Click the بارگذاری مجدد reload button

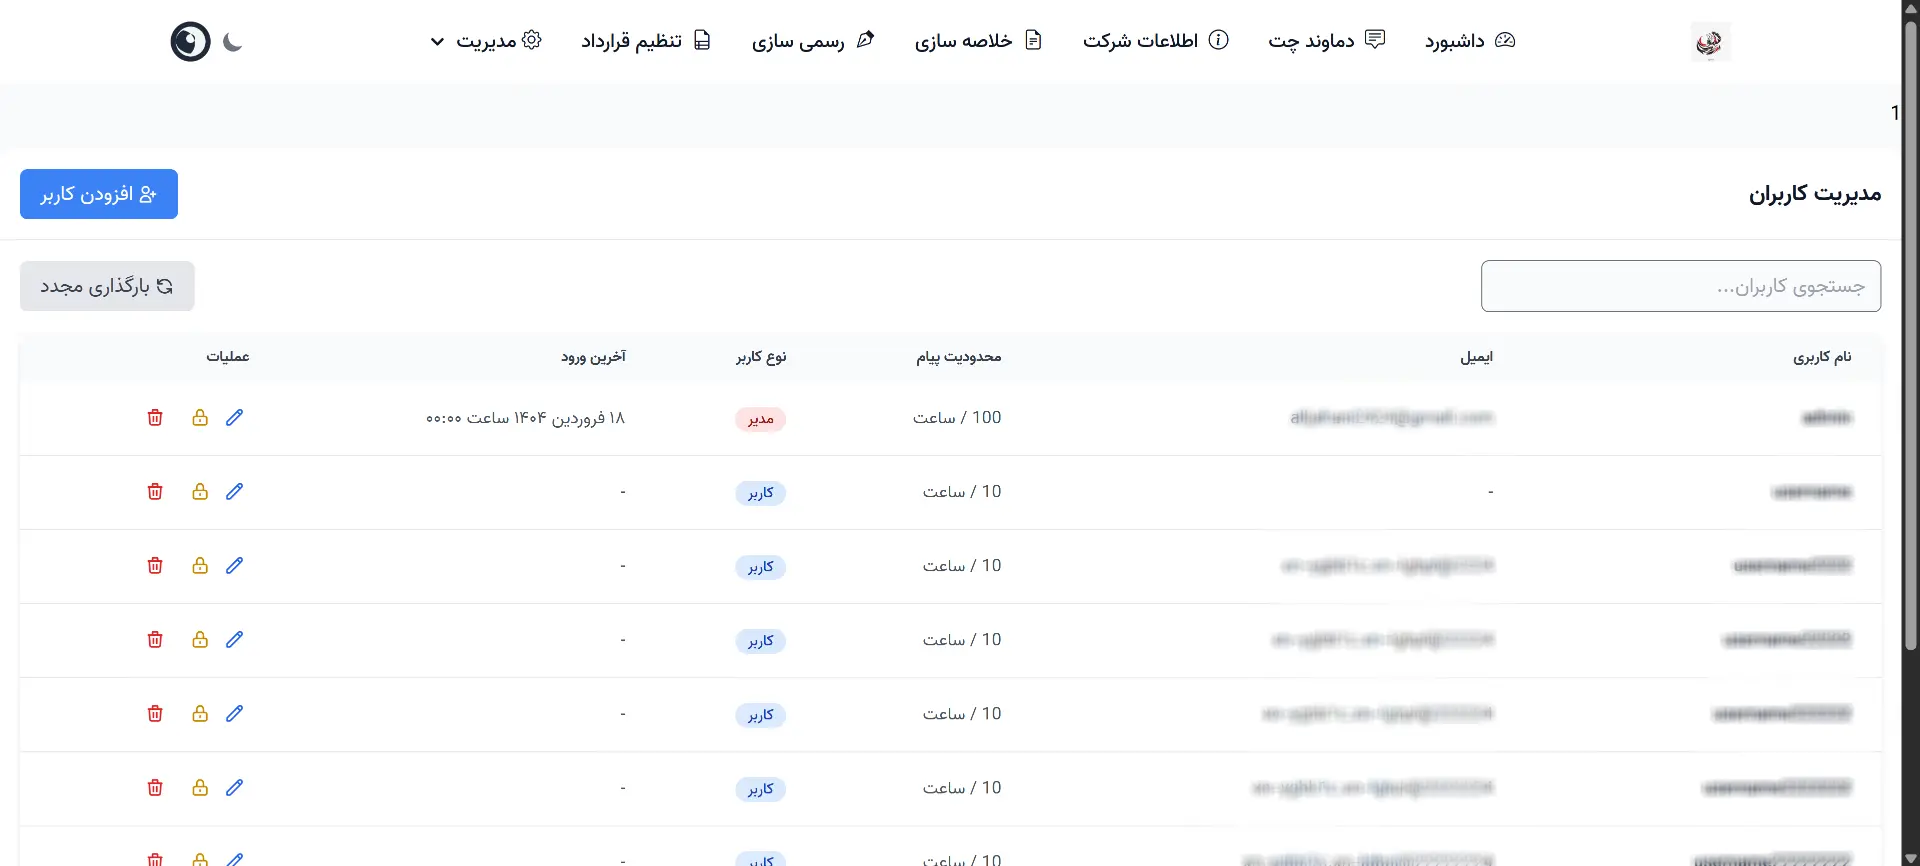coord(107,286)
